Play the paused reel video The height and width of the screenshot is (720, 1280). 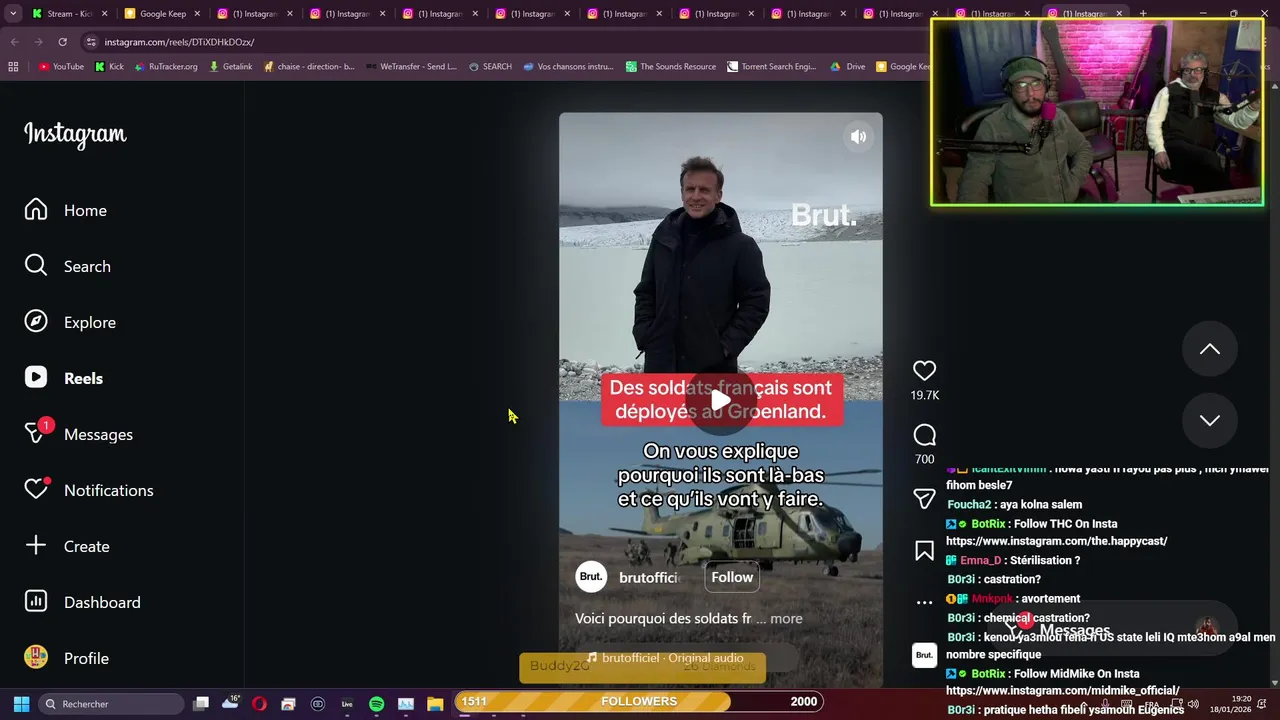pyautogui.click(x=721, y=401)
